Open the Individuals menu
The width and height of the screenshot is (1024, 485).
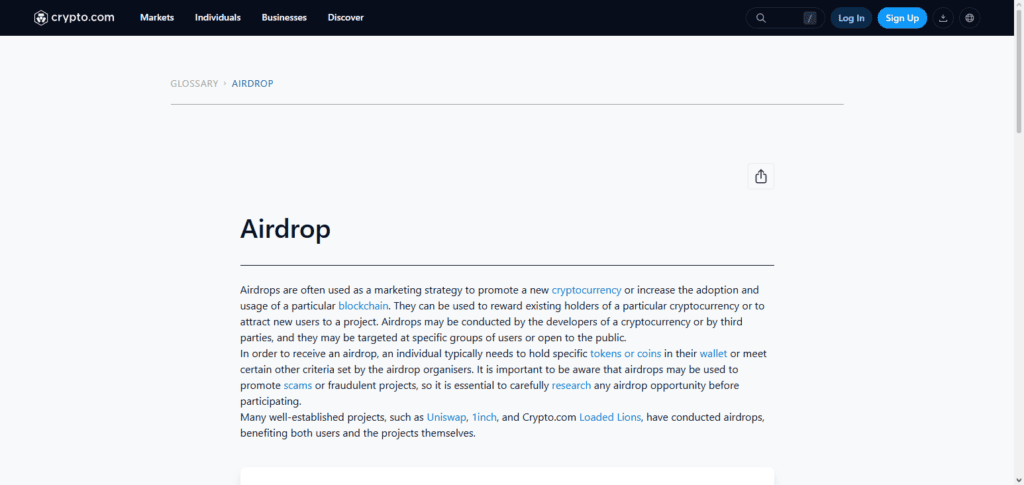(217, 18)
